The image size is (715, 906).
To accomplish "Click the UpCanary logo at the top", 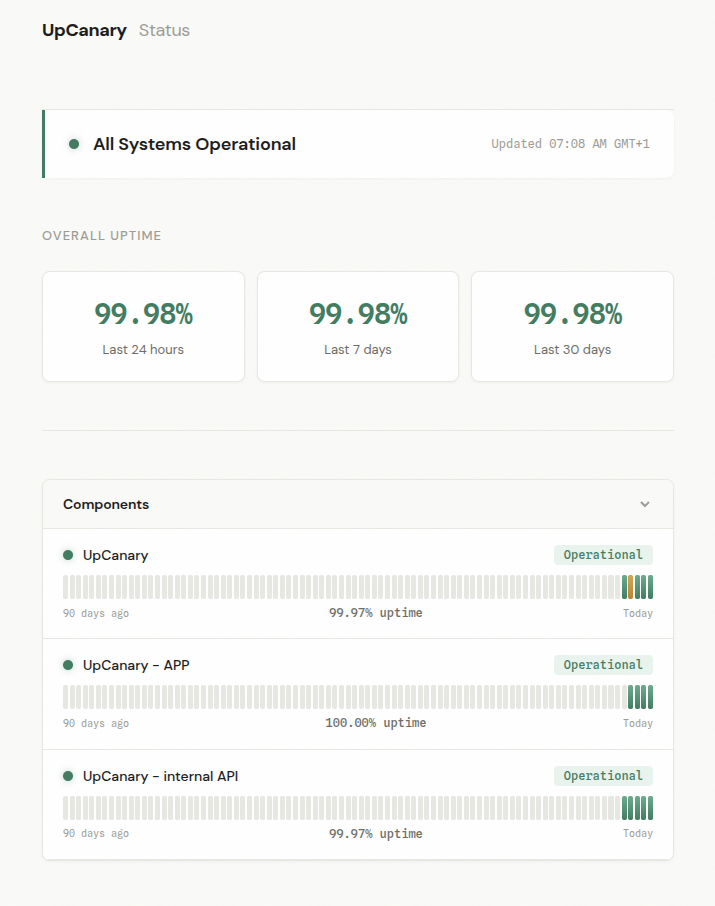I will point(84,30).
